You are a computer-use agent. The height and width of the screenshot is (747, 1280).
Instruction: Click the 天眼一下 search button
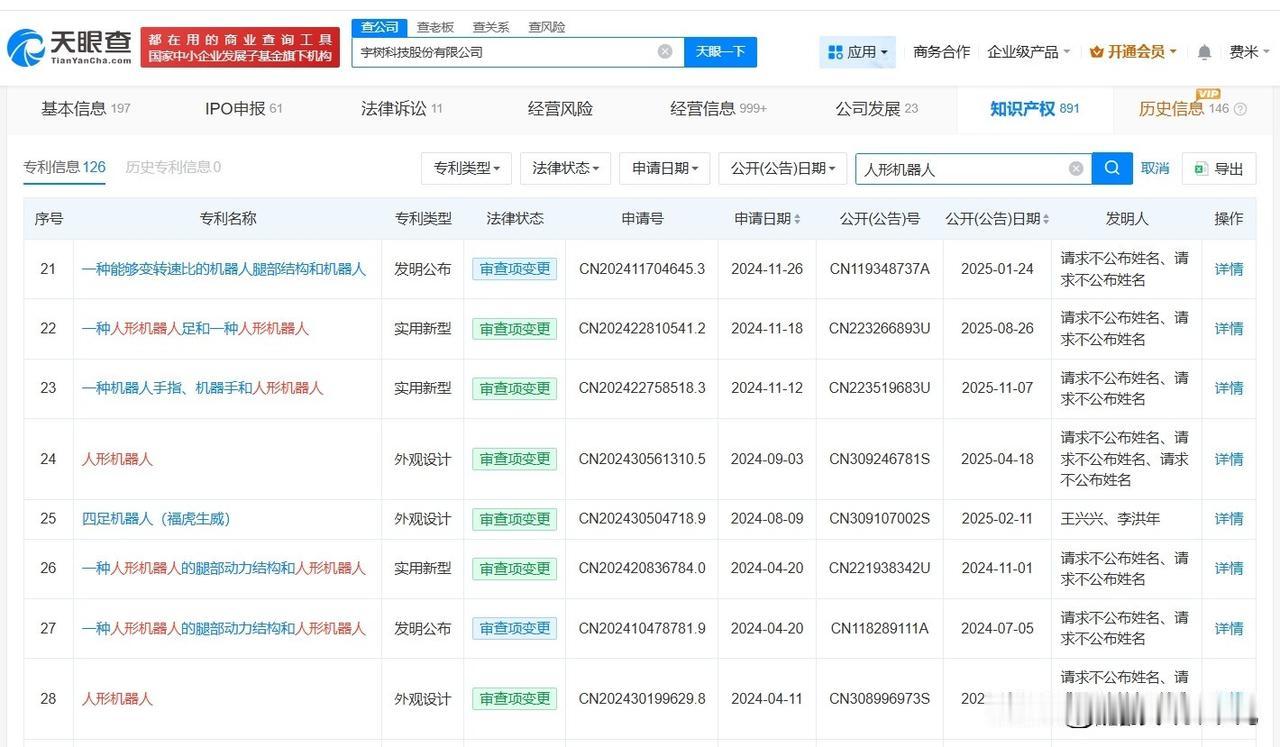(x=720, y=52)
